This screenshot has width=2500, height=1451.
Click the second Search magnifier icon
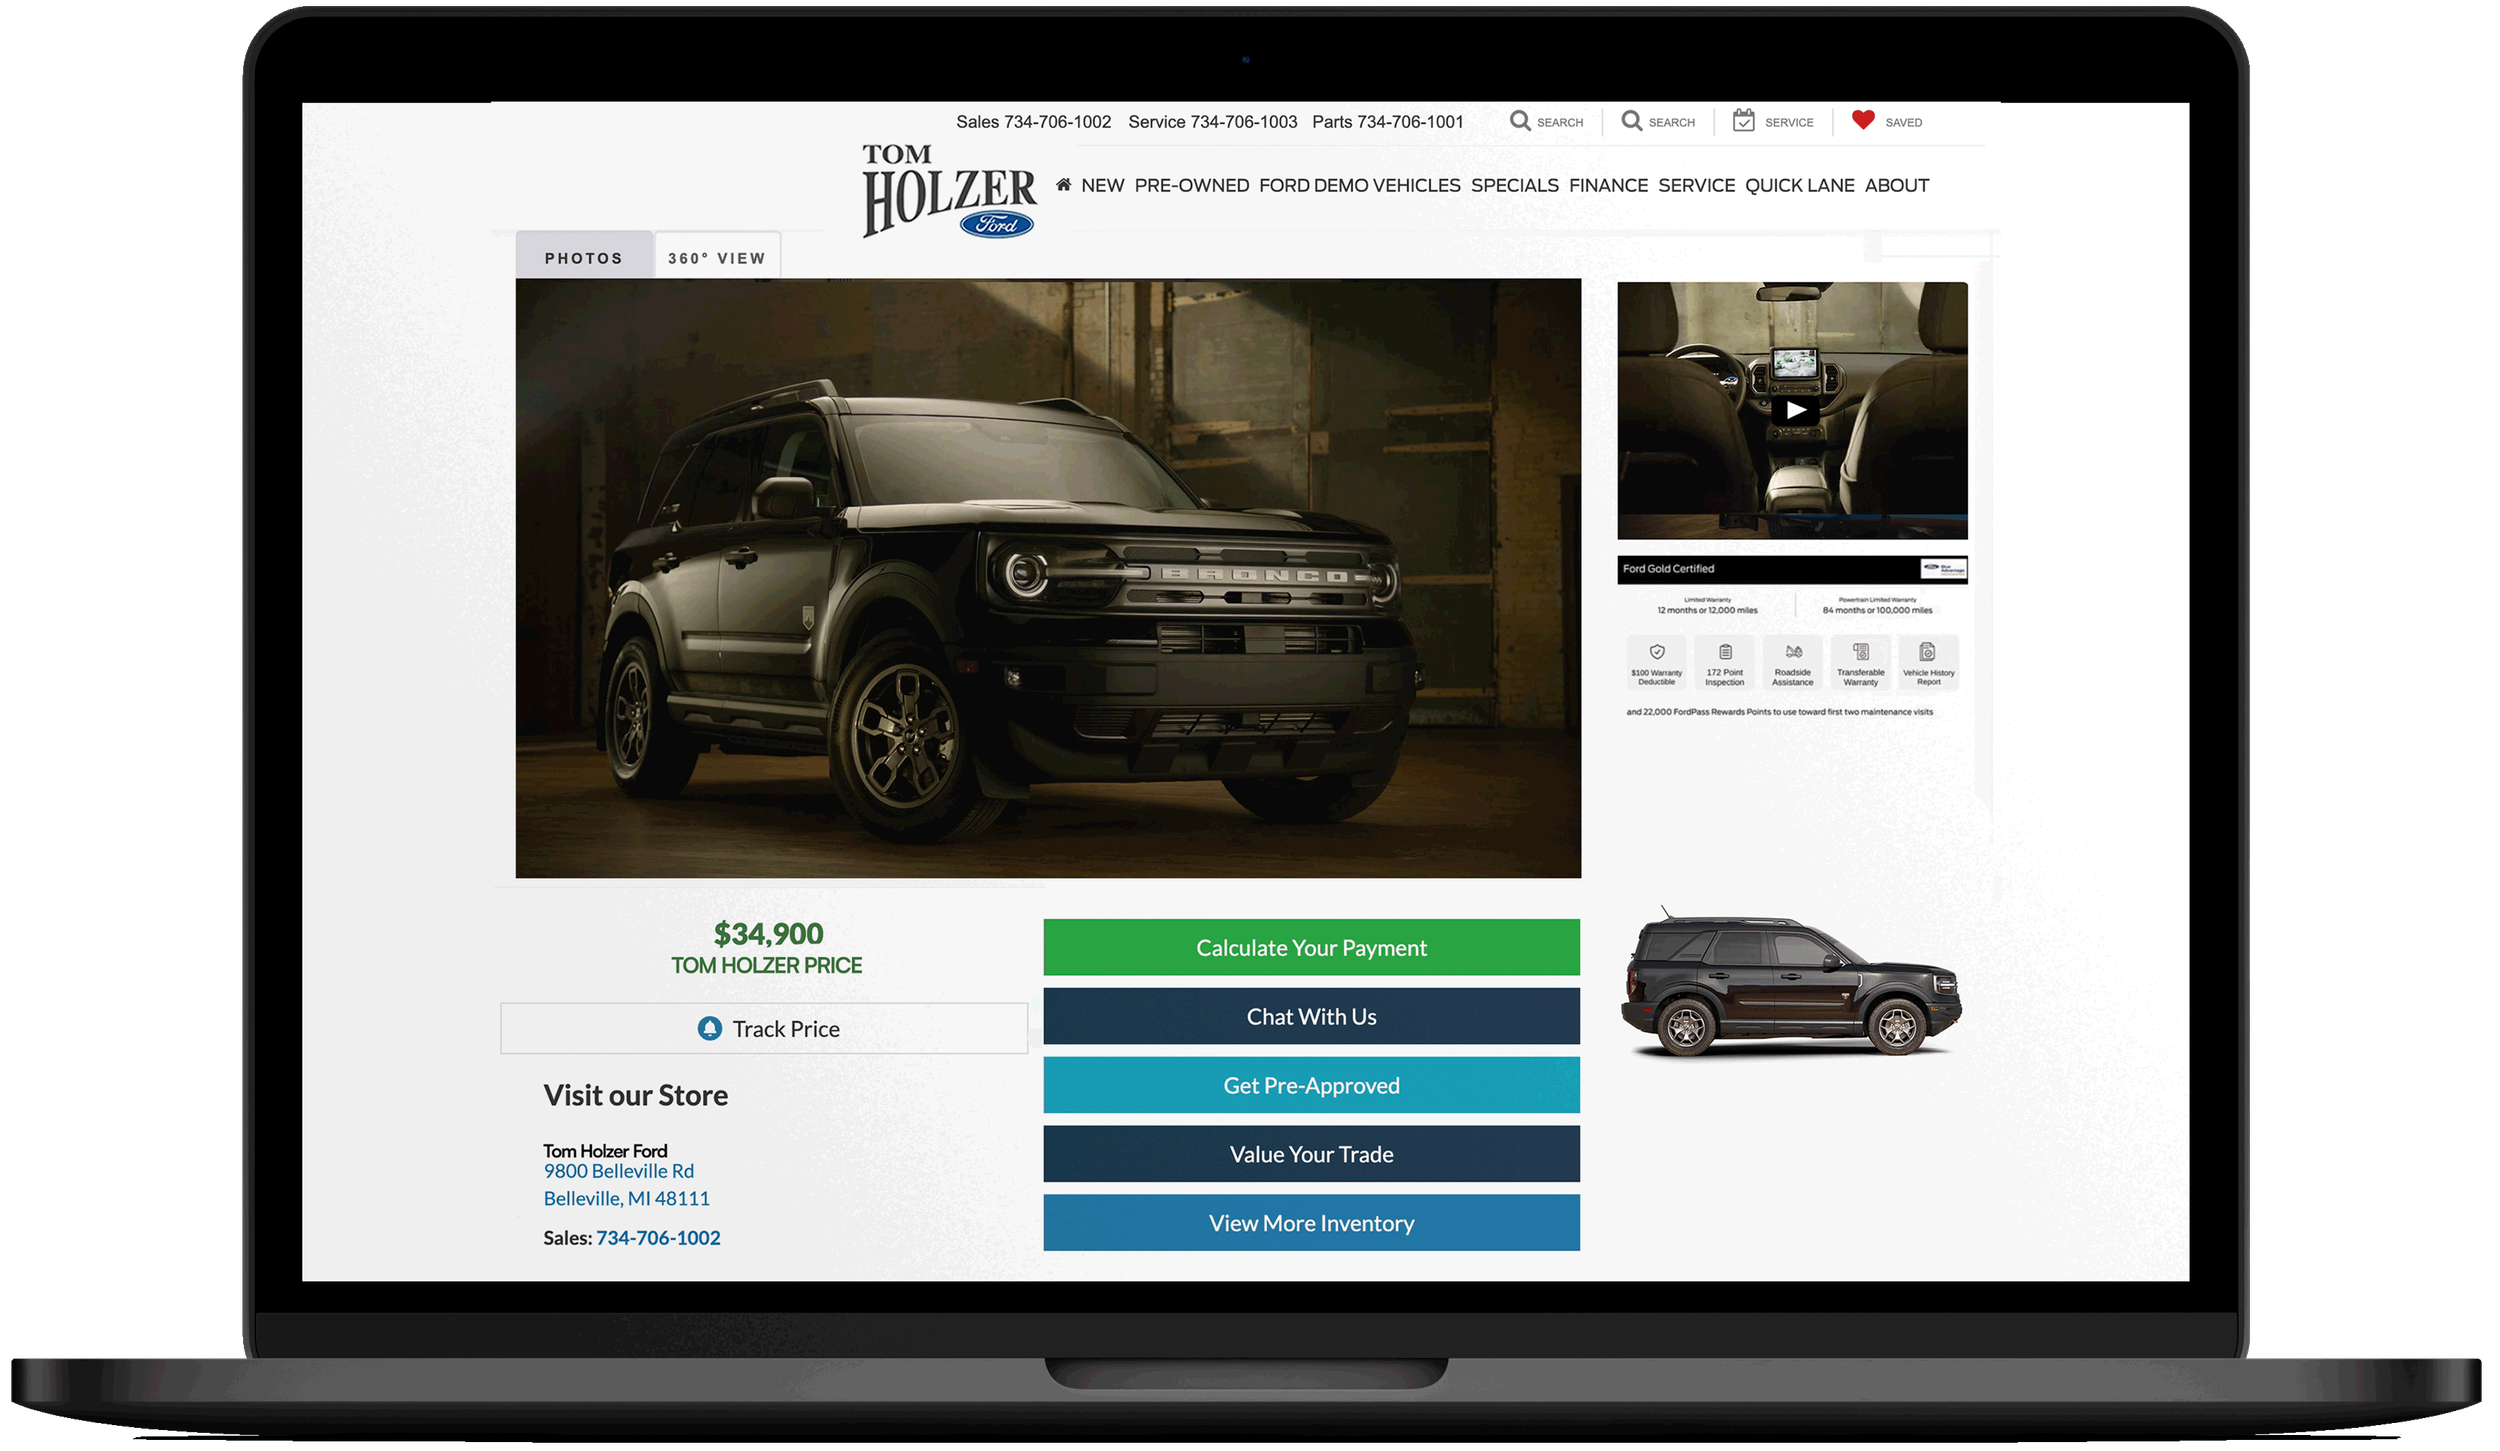pyautogui.click(x=1631, y=121)
